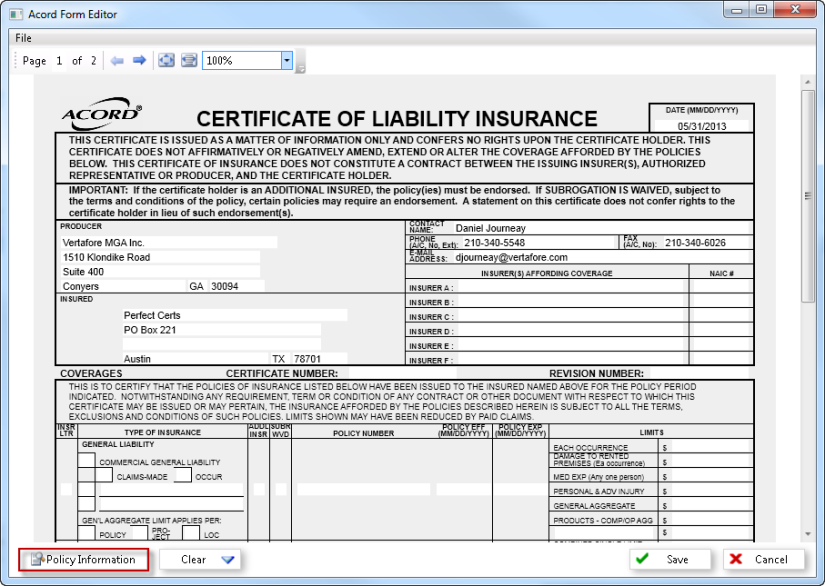
Task: Click the fit whole page icon
Action: tap(166, 61)
